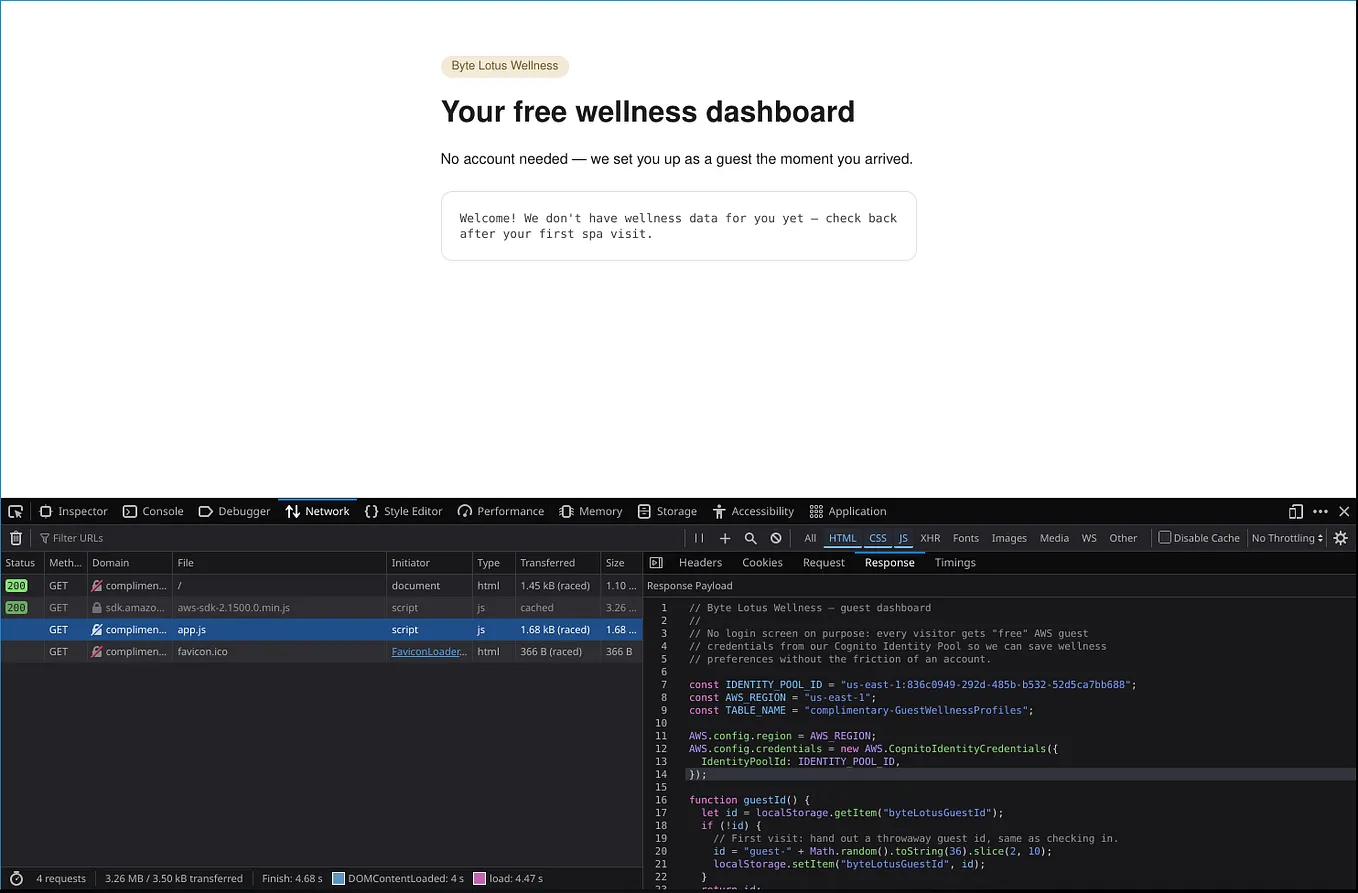Image resolution: width=1358 pixels, height=893 pixels.
Task: Click the "DOMContentLoaded: 4 s" status entry
Action: tap(398, 878)
